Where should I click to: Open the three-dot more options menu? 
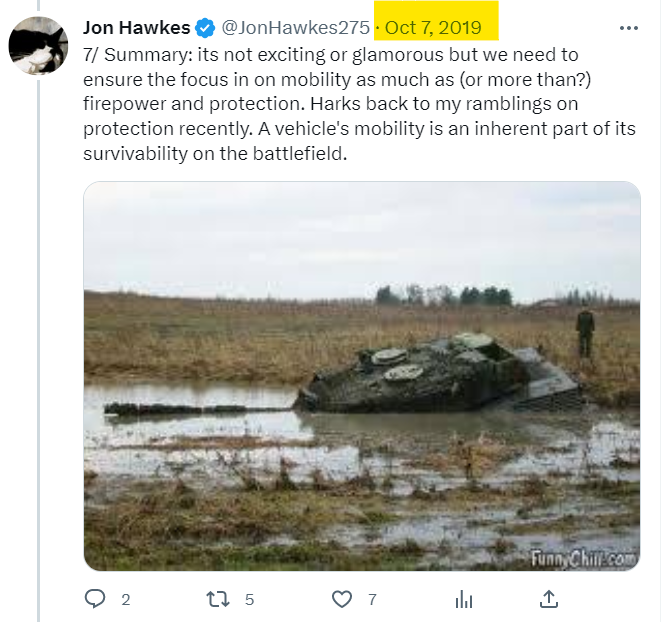click(x=629, y=28)
